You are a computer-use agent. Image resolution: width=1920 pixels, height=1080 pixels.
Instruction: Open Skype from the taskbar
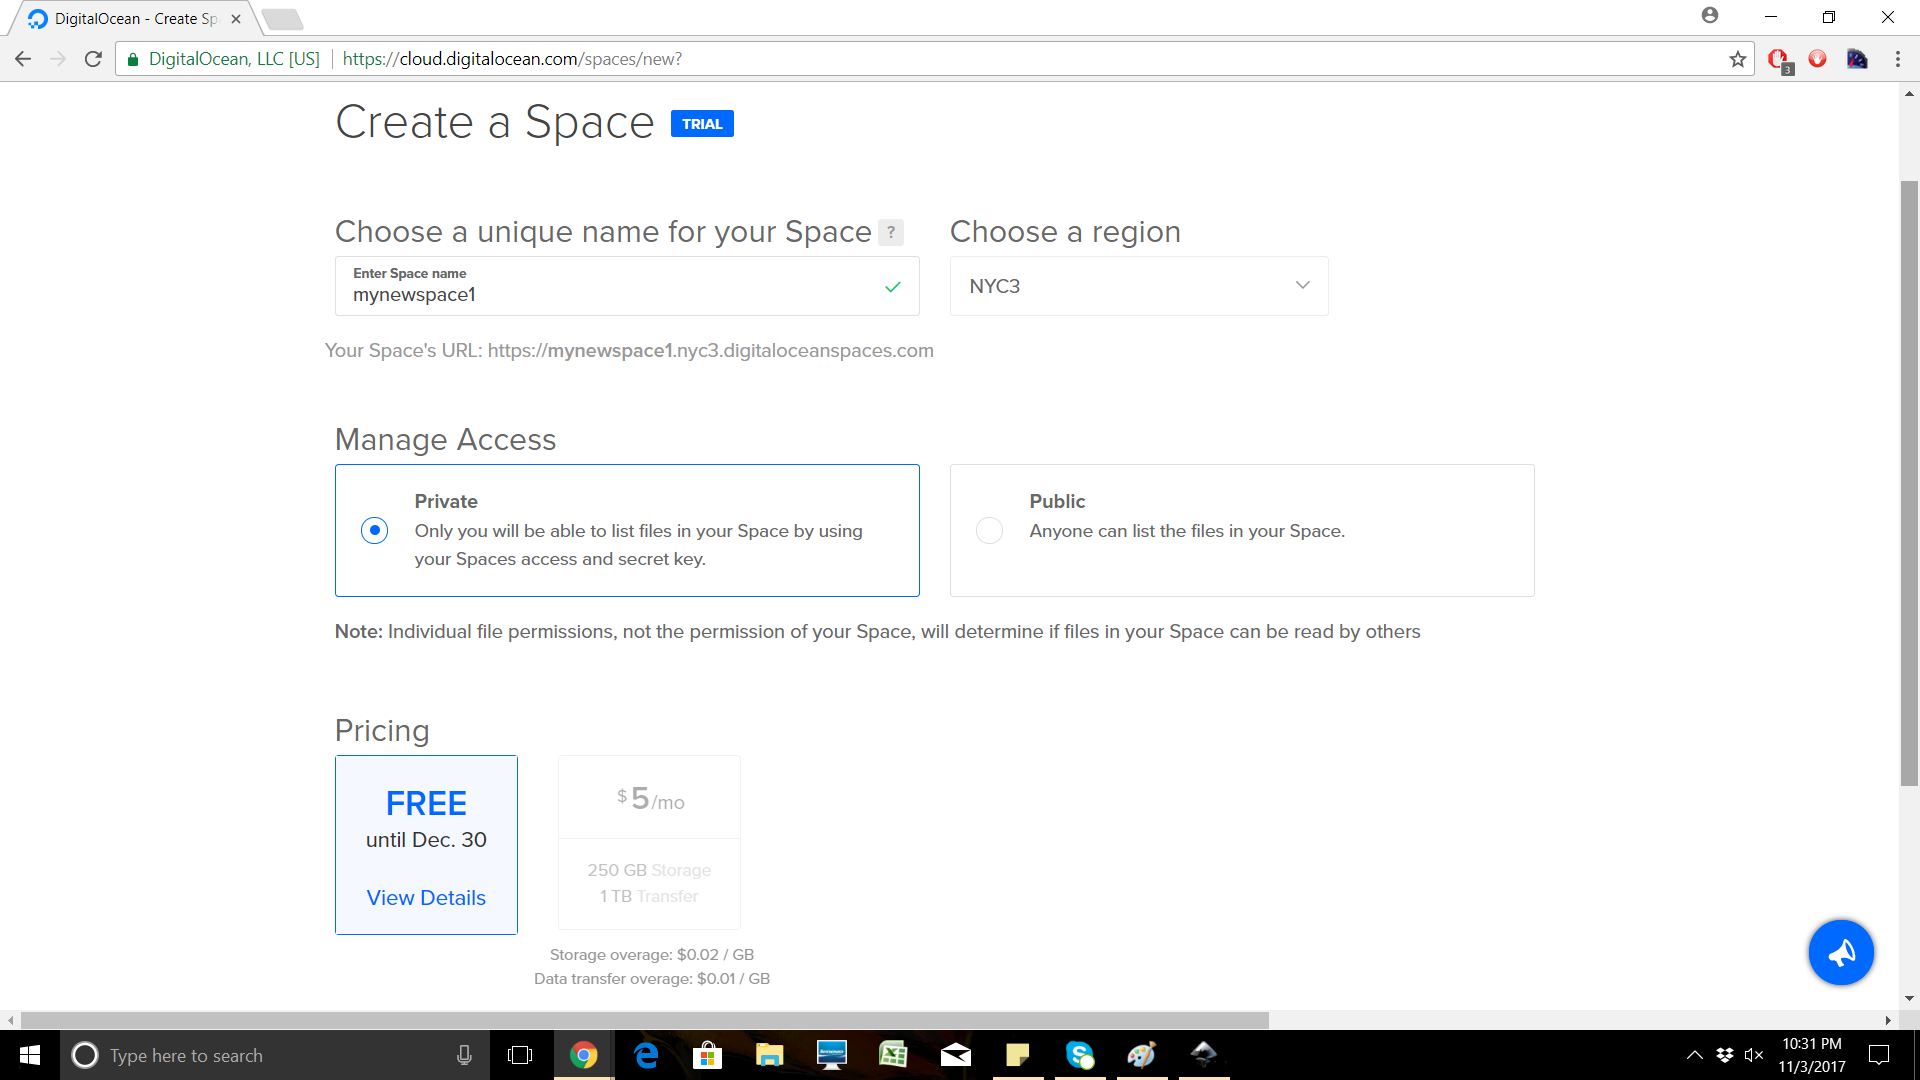1079,1055
